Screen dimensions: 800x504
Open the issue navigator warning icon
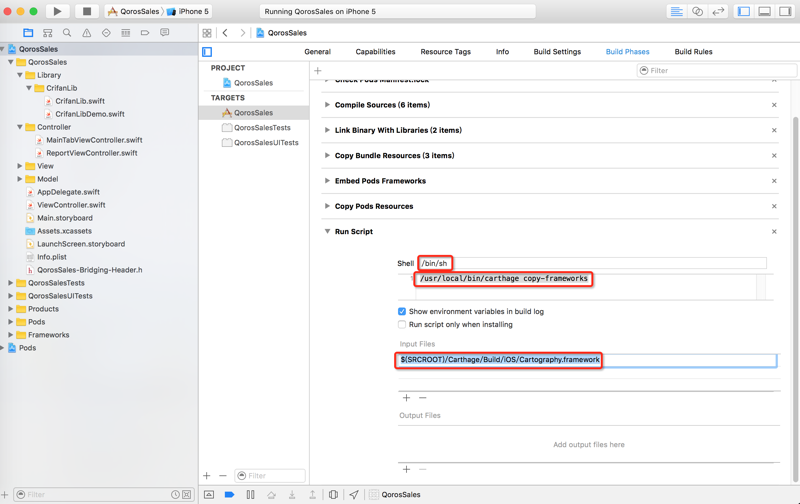tap(87, 33)
